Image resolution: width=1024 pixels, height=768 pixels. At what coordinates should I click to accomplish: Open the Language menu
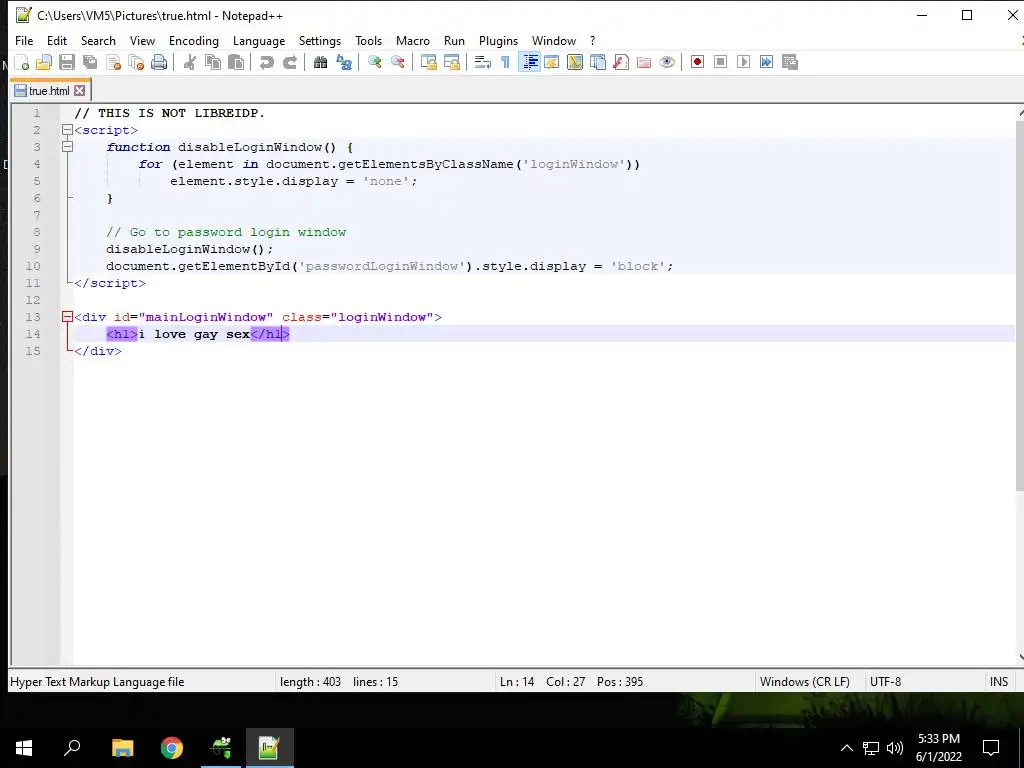[x=259, y=40]
